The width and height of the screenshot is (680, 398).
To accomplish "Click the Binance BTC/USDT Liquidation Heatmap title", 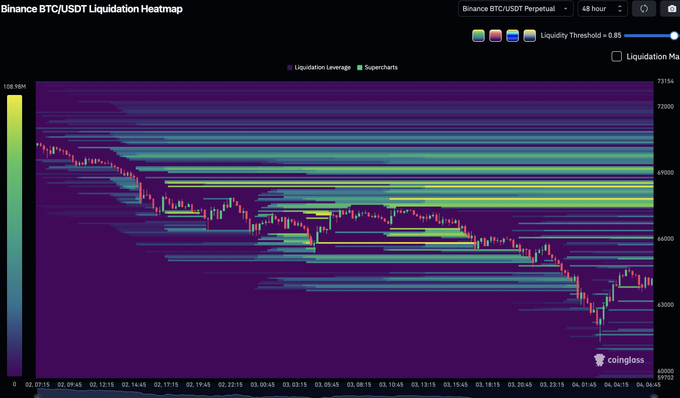I will (92, 9).
